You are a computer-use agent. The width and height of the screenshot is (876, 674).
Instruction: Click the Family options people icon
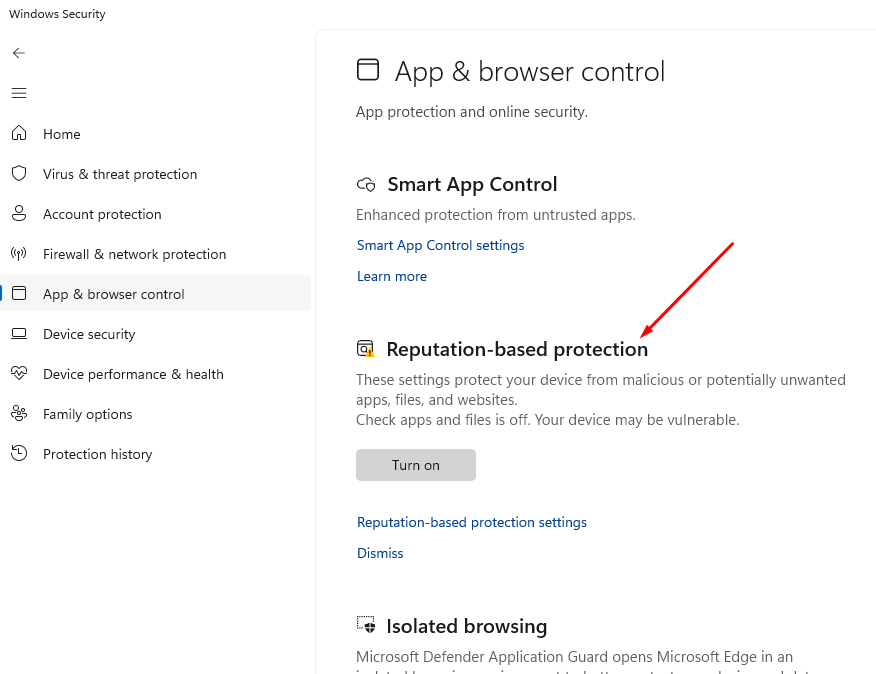point(19,414)
